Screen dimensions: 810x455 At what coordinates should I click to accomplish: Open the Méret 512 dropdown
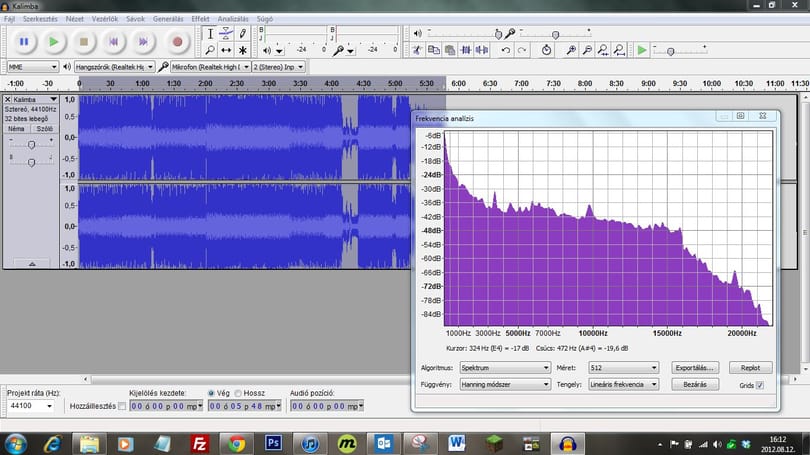[624, 368]
